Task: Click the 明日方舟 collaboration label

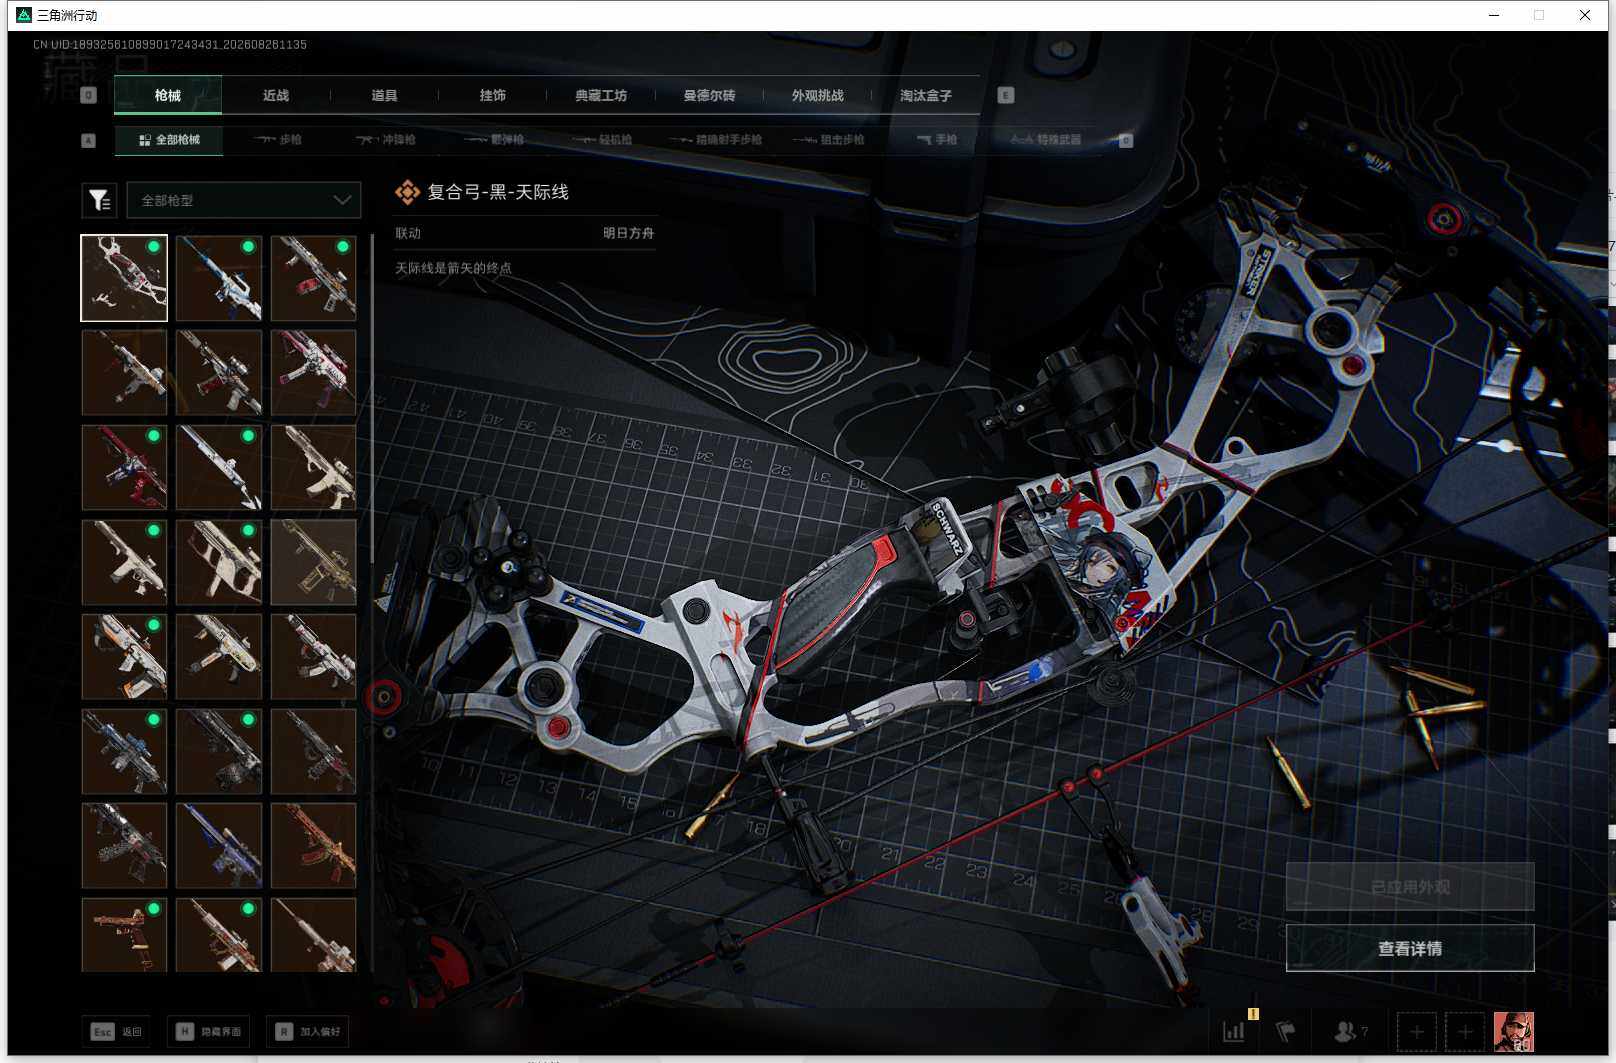Action: click(628, 233)
